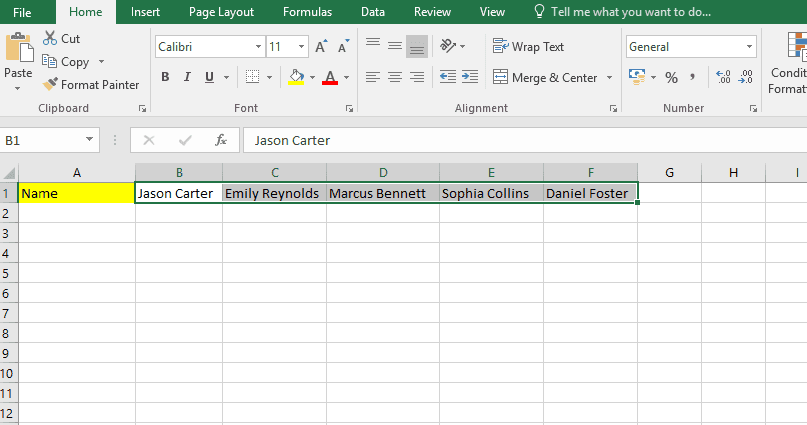Apply the yellow Fill Color swatch
Image resolution: width=807 pixels, height=425 pixels.
click(295, 77)
